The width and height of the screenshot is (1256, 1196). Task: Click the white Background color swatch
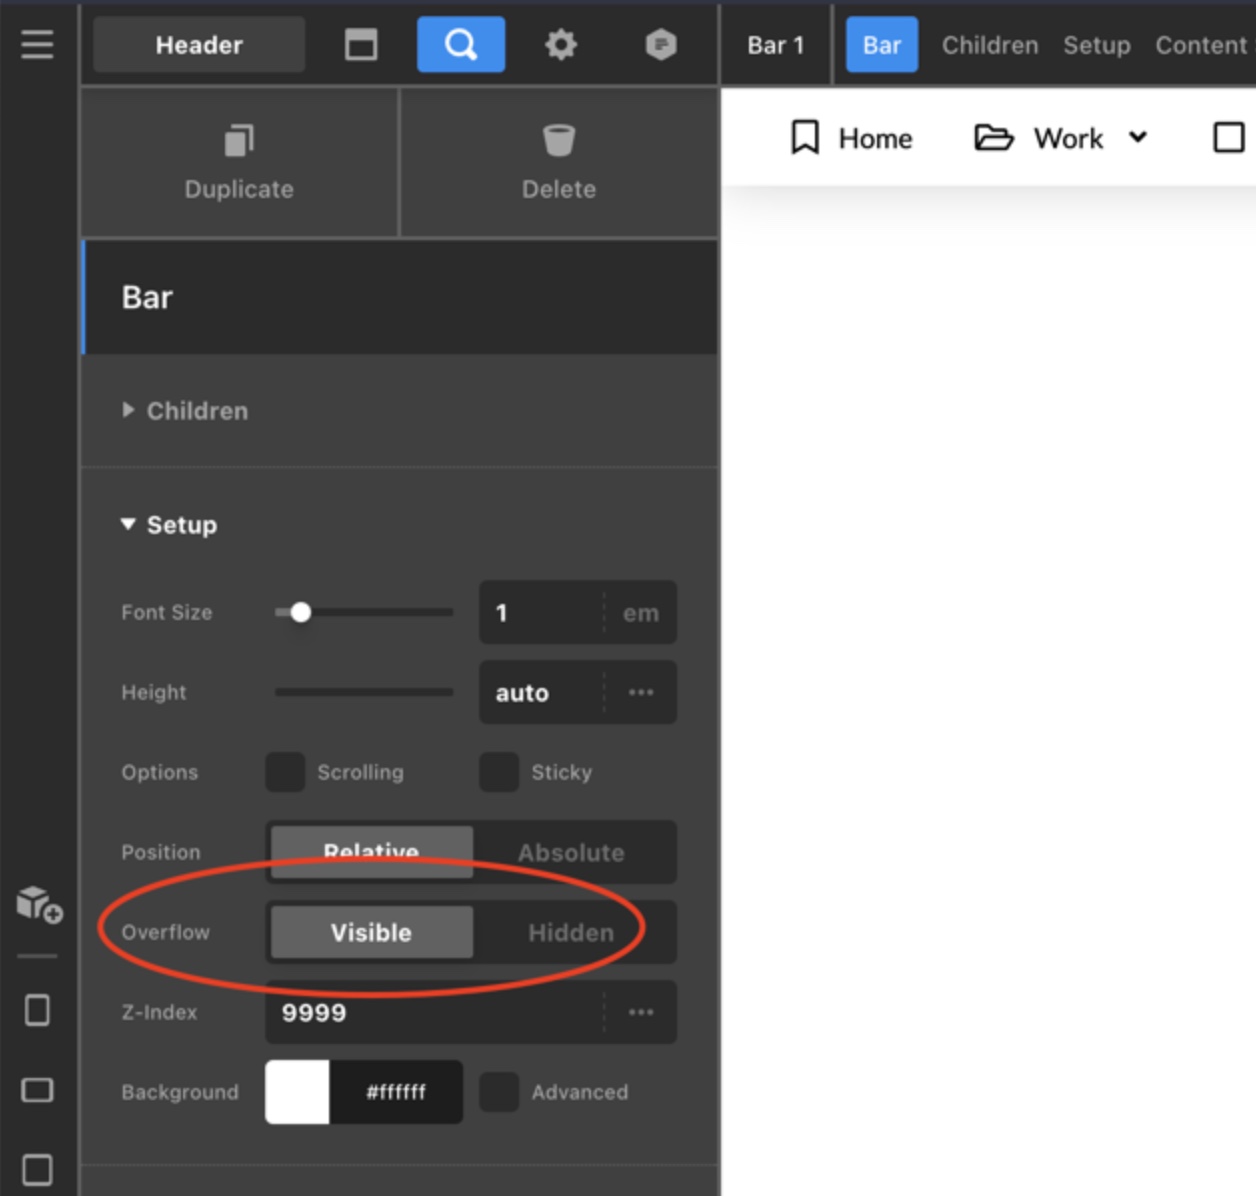pyautogui.click(x=297, y=1092)
